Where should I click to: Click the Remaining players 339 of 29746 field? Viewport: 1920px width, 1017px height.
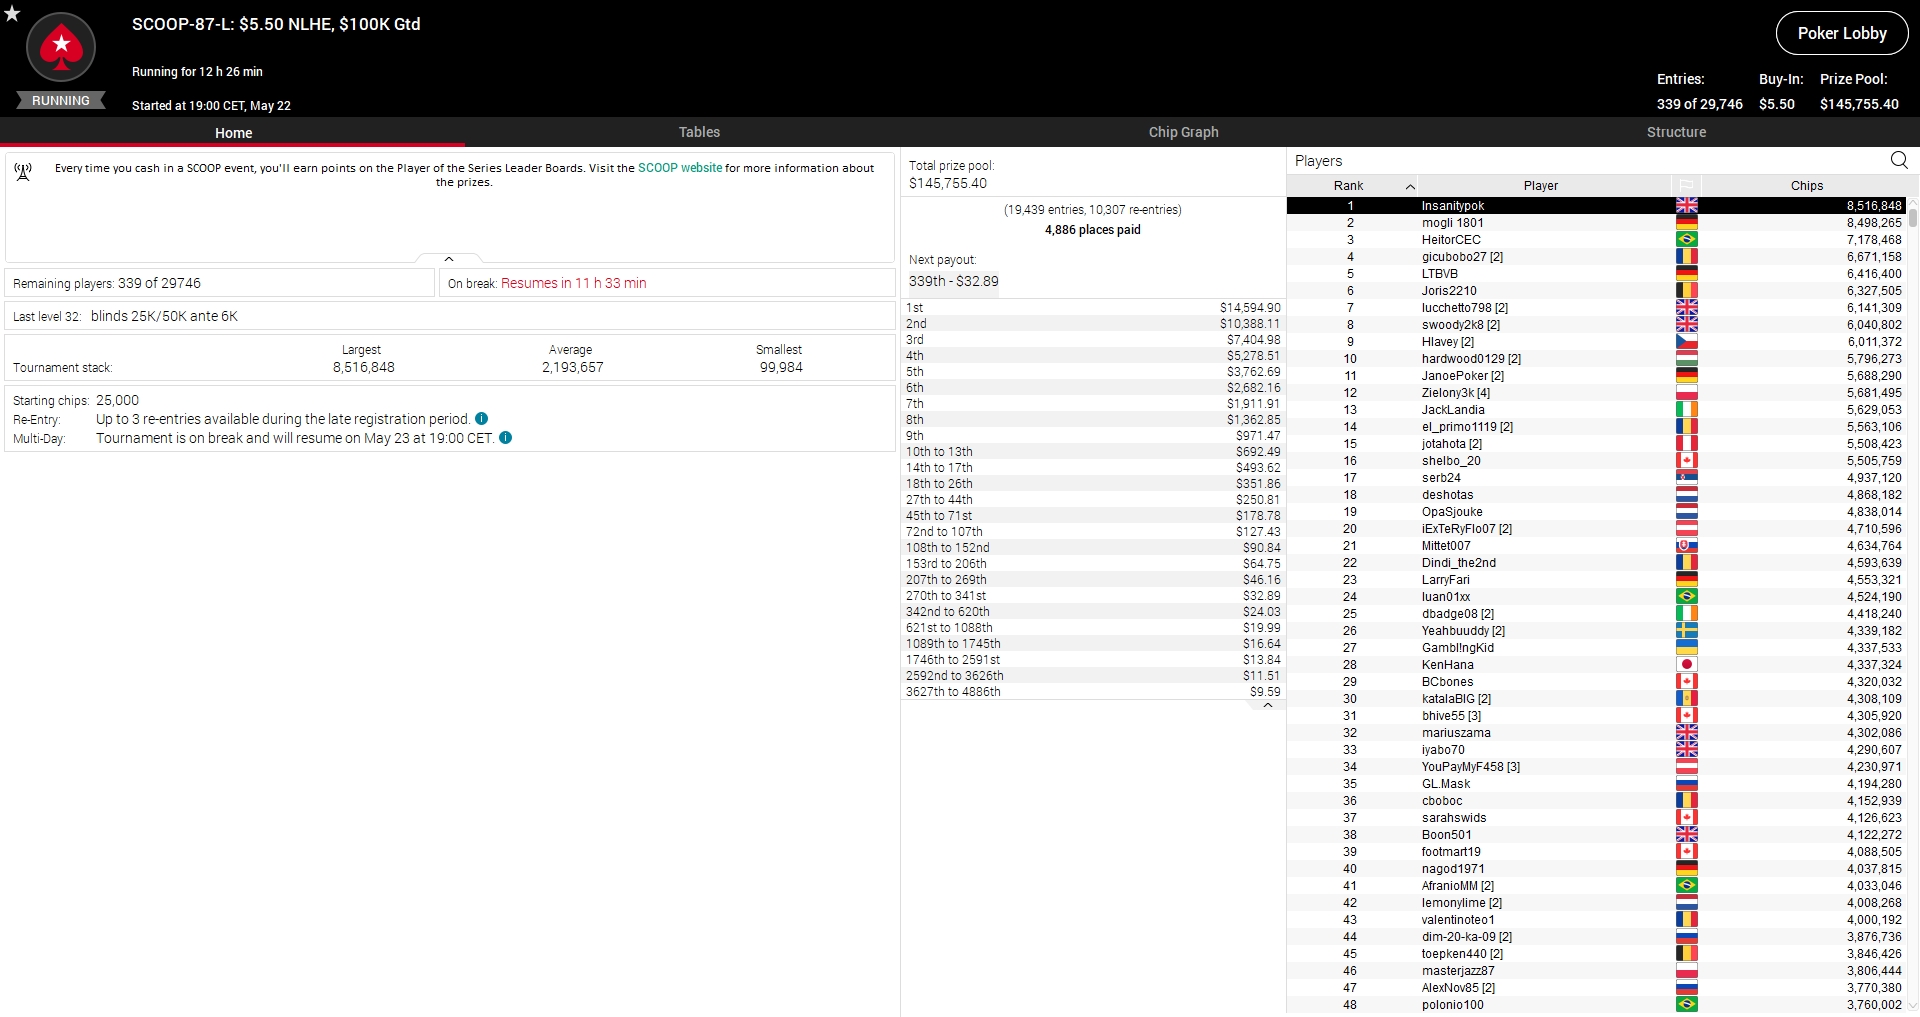(219, 283)
